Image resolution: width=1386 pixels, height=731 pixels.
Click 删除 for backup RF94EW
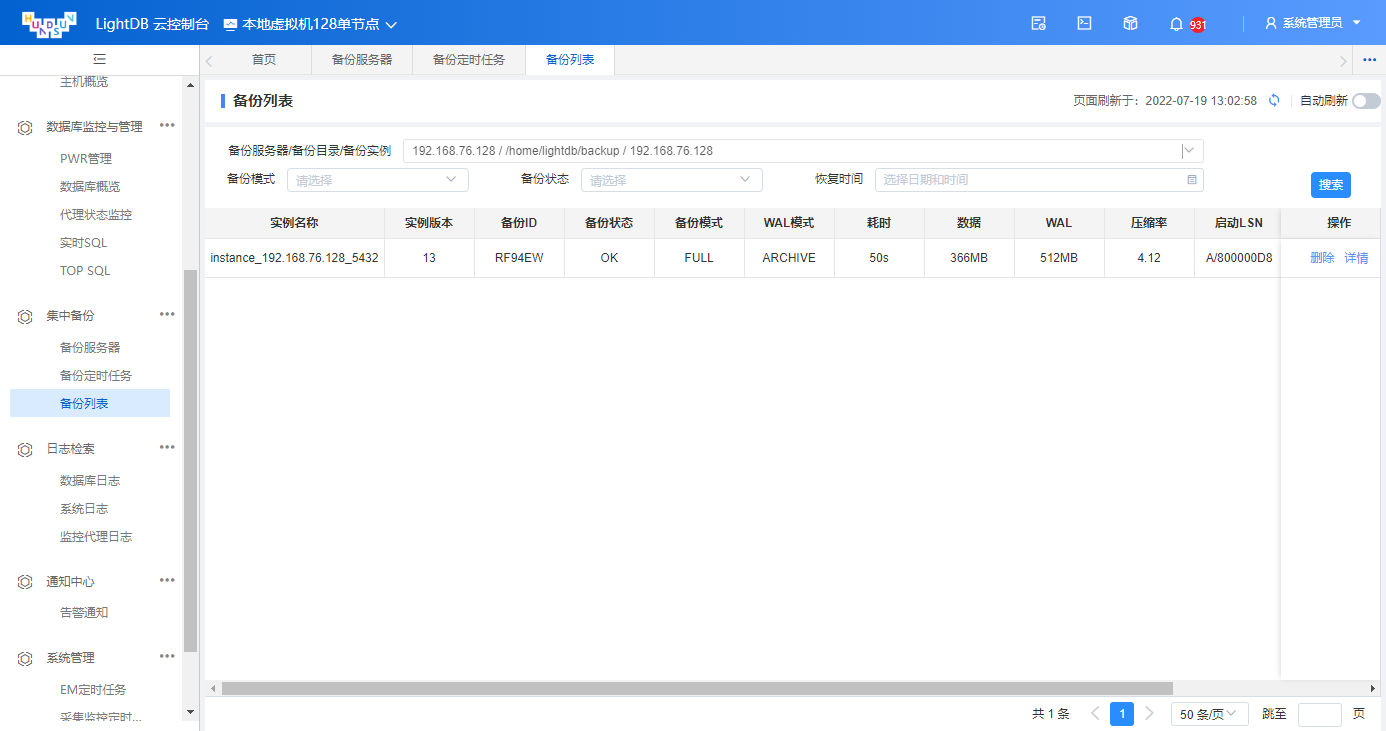tap(1322, 258)
